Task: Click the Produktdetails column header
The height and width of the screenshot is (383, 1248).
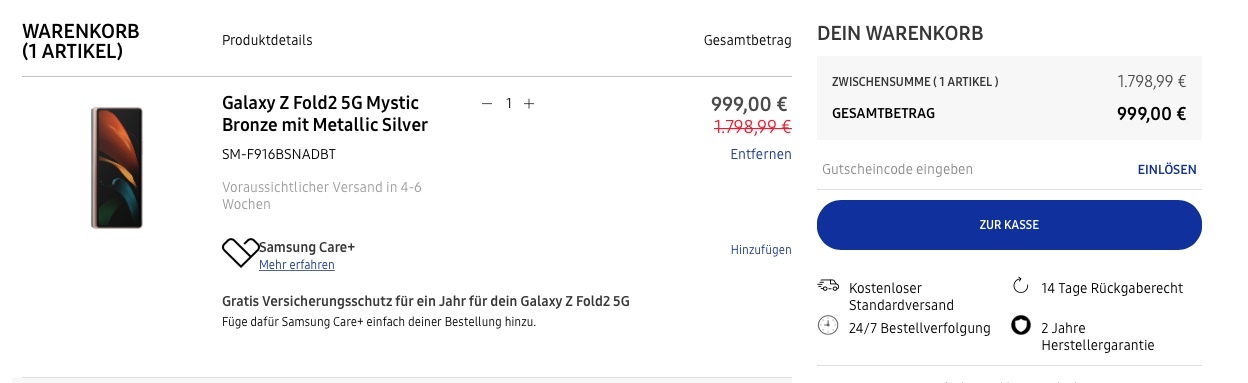Action: pyautogui.click(x=267, y=40)
